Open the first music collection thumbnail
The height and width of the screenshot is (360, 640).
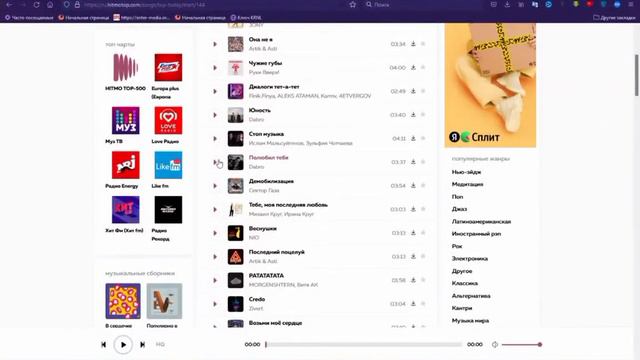click(123, 301)
